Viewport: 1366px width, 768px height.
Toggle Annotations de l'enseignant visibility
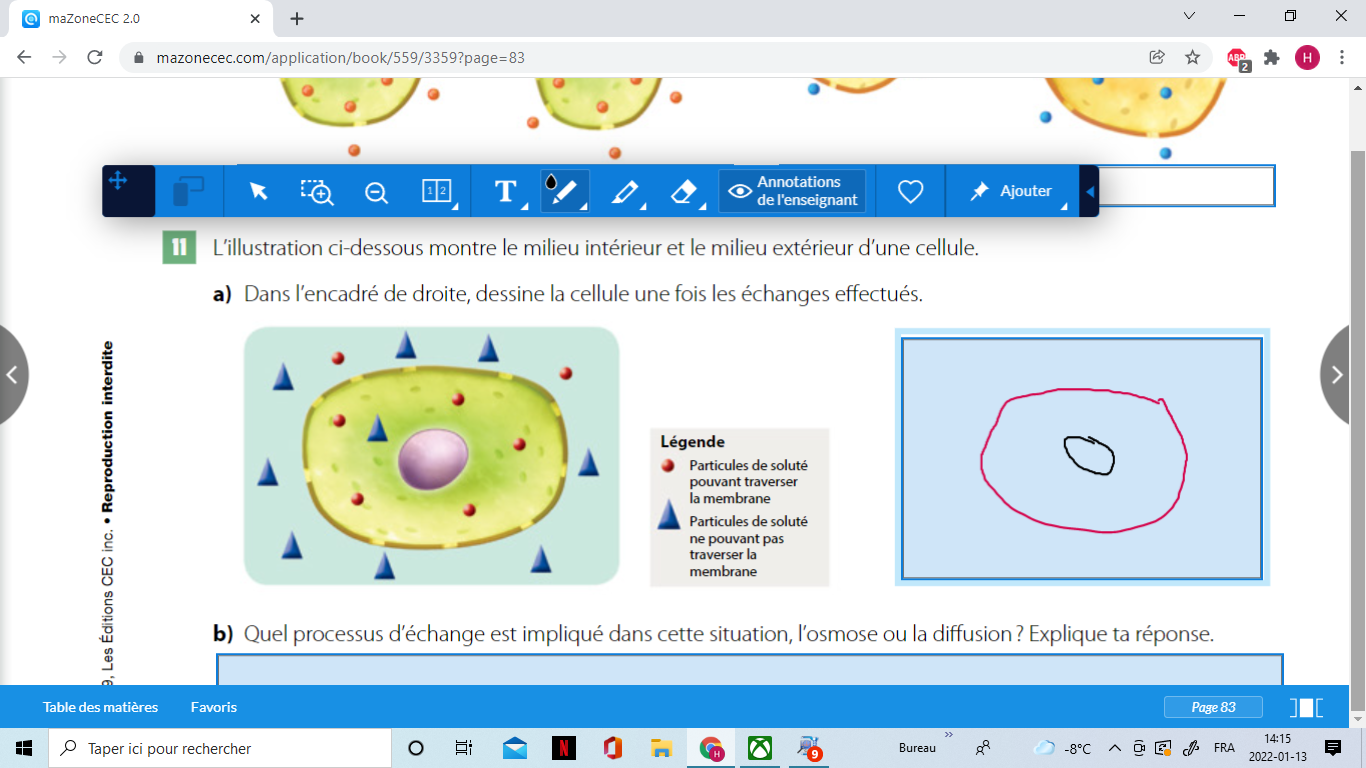pos(792,191)
